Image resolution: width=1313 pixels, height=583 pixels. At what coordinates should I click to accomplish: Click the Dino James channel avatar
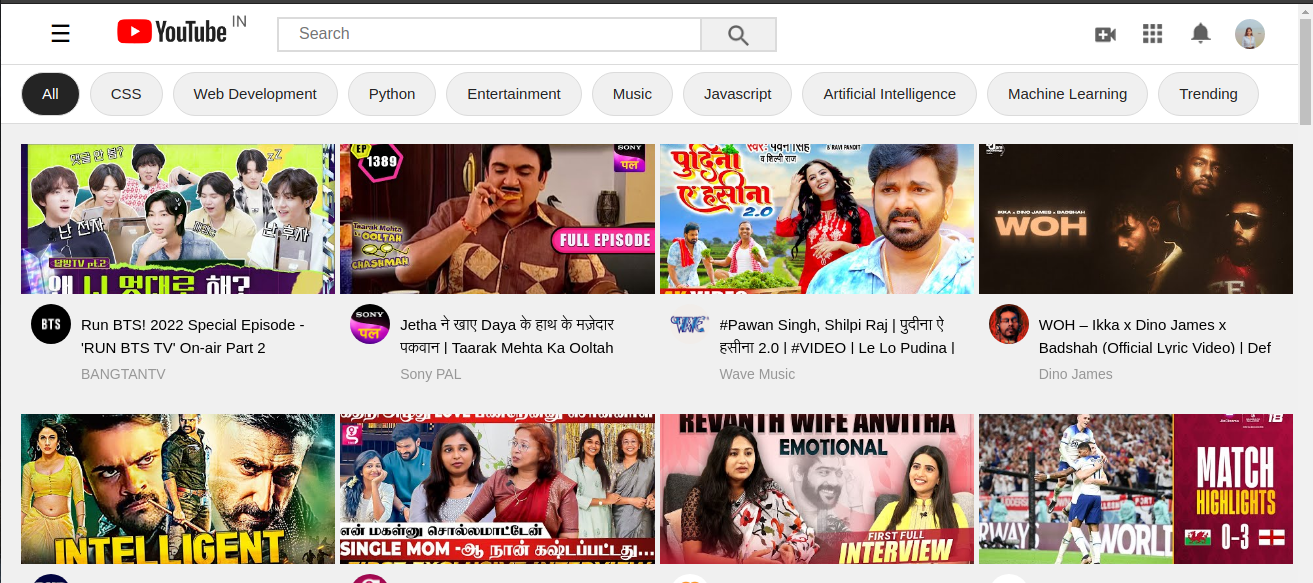click(1008, 323)
